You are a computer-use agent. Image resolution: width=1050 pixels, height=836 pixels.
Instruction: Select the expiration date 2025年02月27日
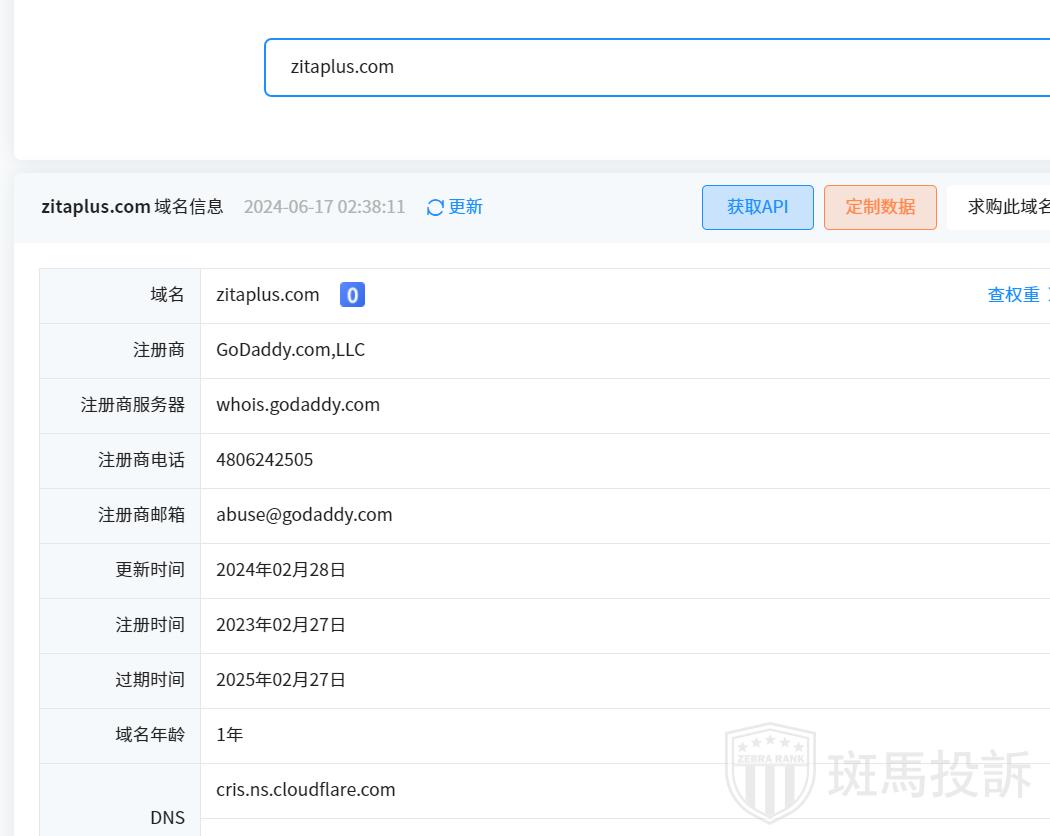click(x=281, y=680)
